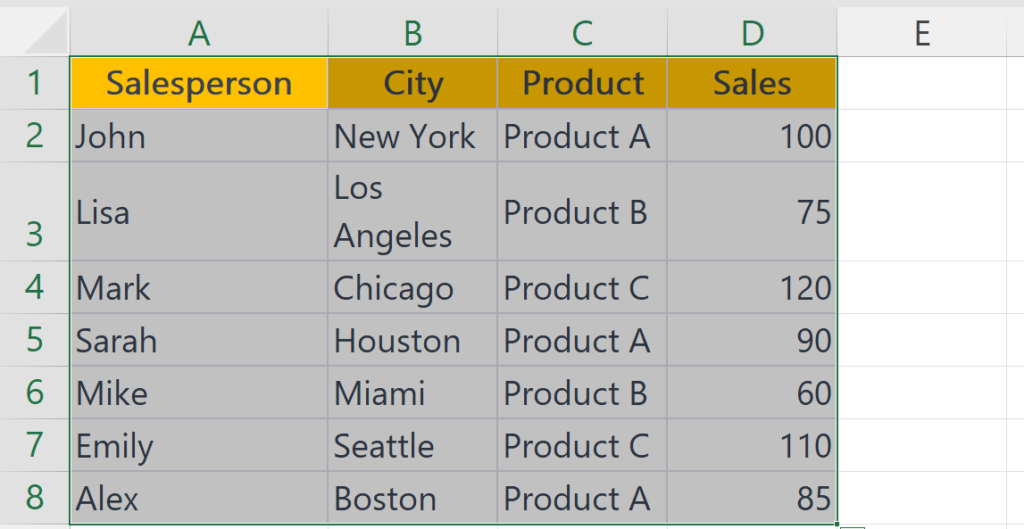Select row 8 header
1024x529 pixels.
point(34,498)
